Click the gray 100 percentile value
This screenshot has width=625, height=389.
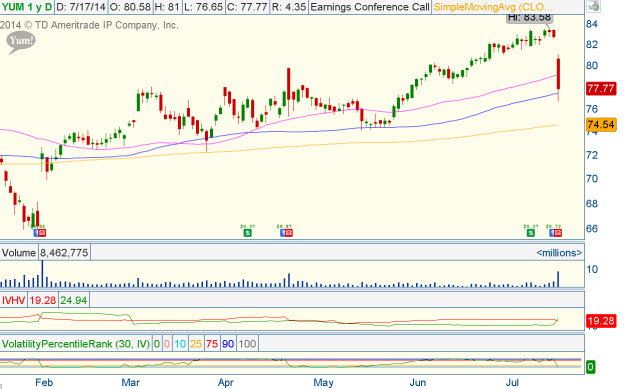coord(247,344)
